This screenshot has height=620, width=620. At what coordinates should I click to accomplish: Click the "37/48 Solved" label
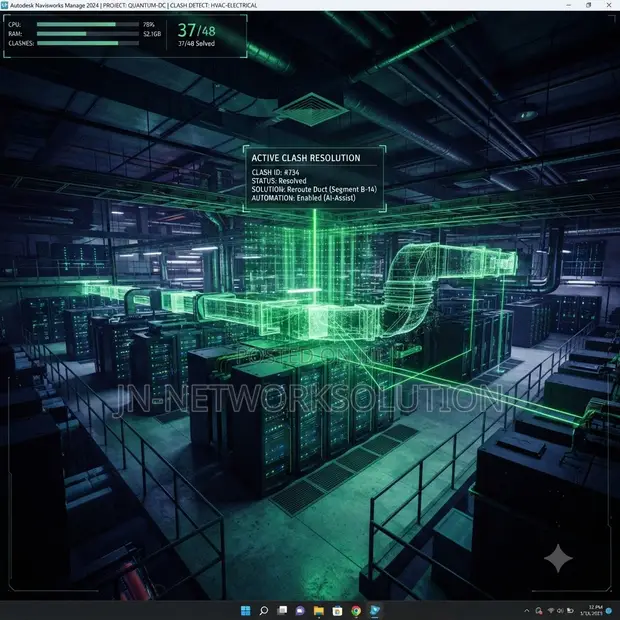click(x=197, y=43)
